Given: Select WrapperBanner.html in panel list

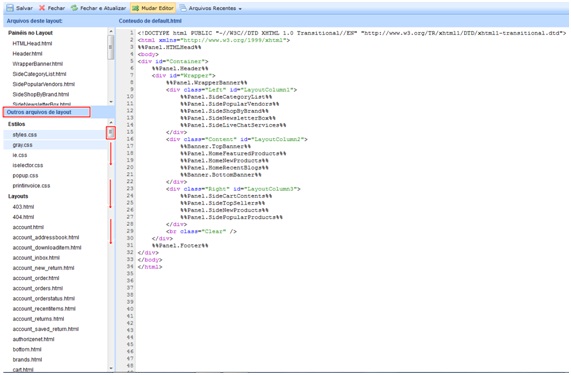Looking at the screenshot, I should pos(38,64).
